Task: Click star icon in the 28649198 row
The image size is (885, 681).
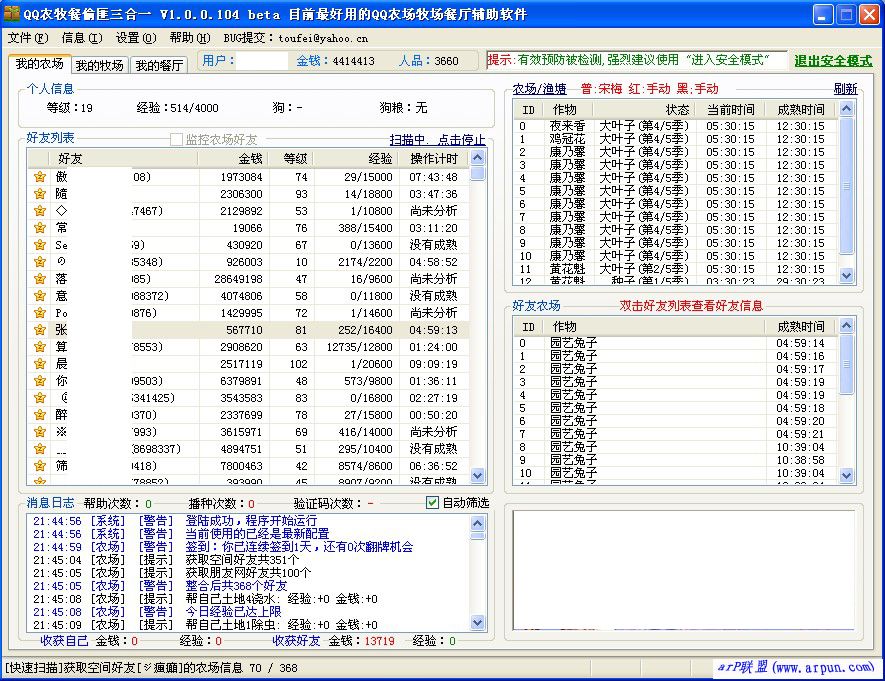Action: (x=40, y=279)
